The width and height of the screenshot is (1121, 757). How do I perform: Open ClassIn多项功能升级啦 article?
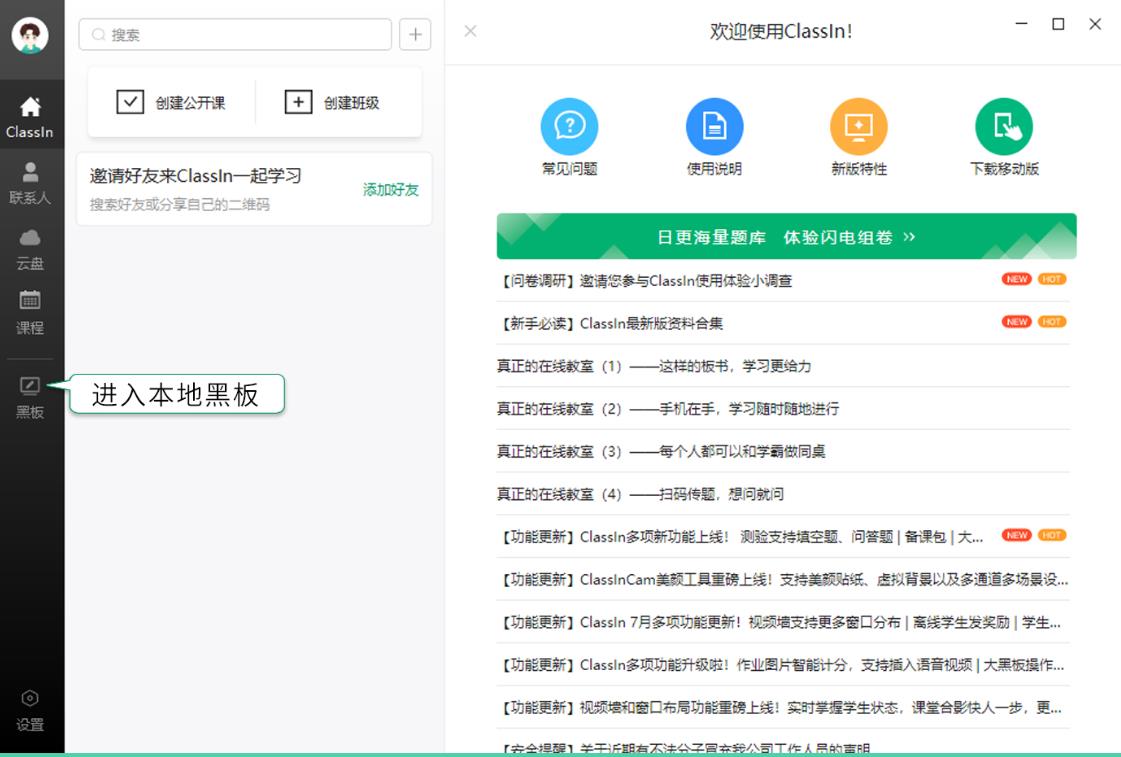[x=783, y=665]
